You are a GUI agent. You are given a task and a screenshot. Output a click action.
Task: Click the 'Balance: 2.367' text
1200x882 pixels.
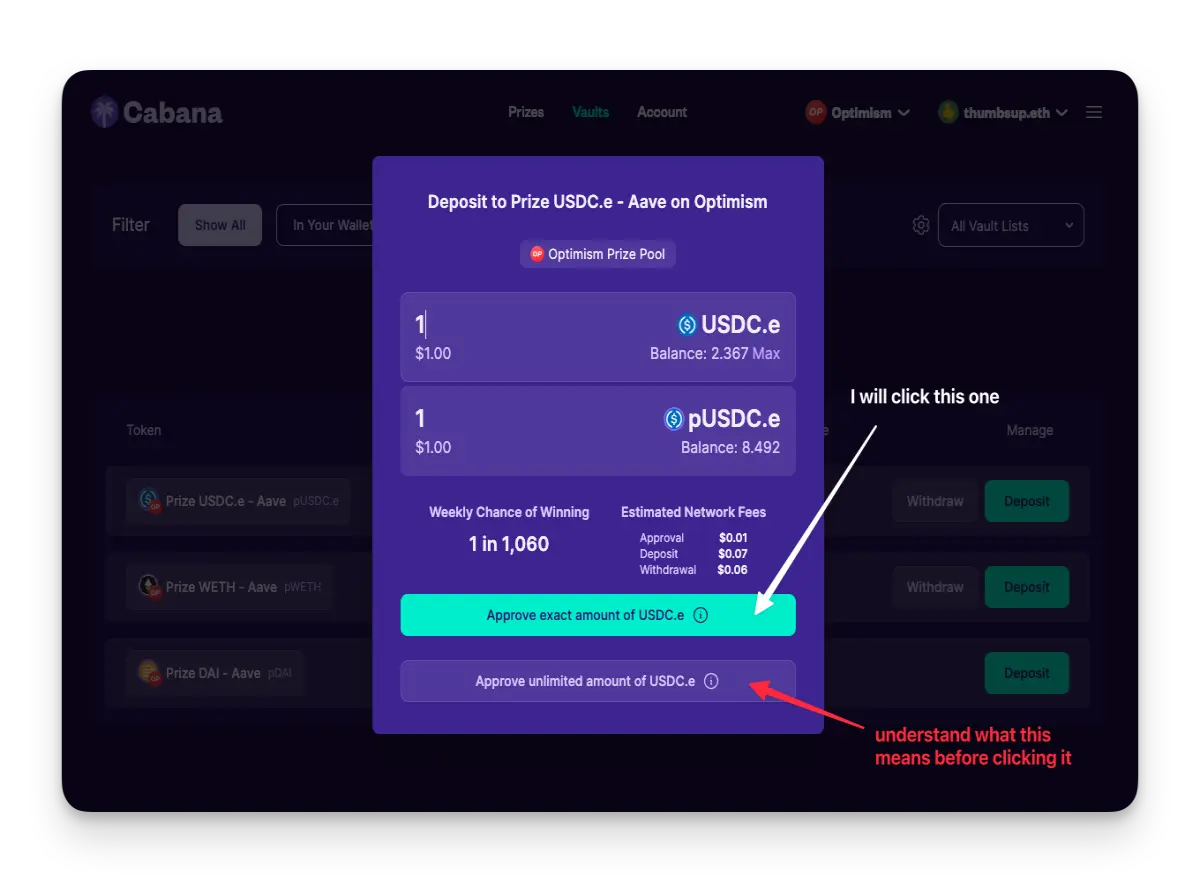pyautogui.click(x=699, y=354)
